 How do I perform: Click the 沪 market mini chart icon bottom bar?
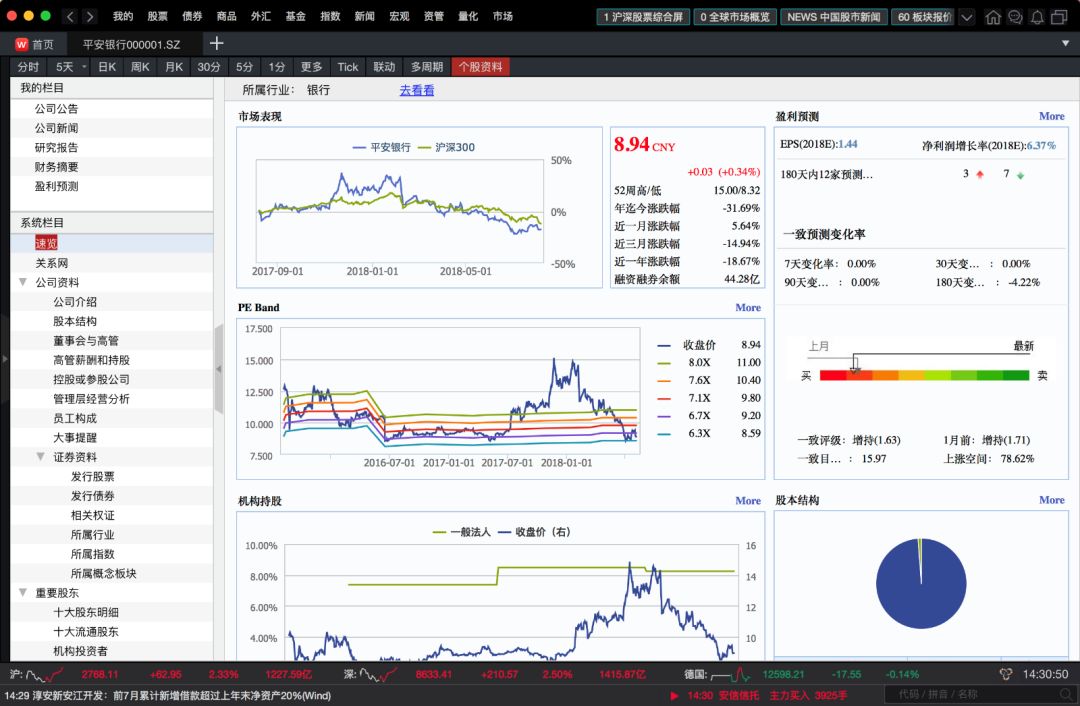[42, 674]
